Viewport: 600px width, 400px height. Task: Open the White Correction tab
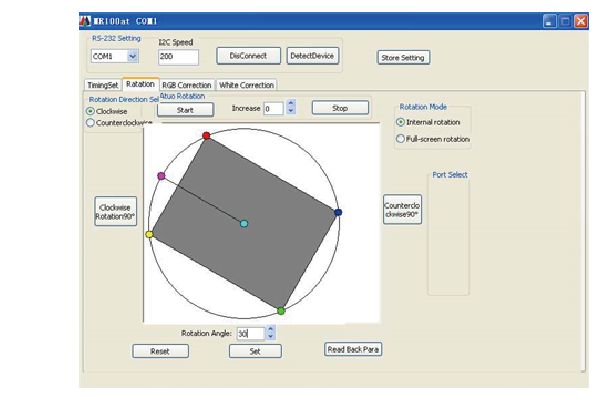tap(246, 85)
